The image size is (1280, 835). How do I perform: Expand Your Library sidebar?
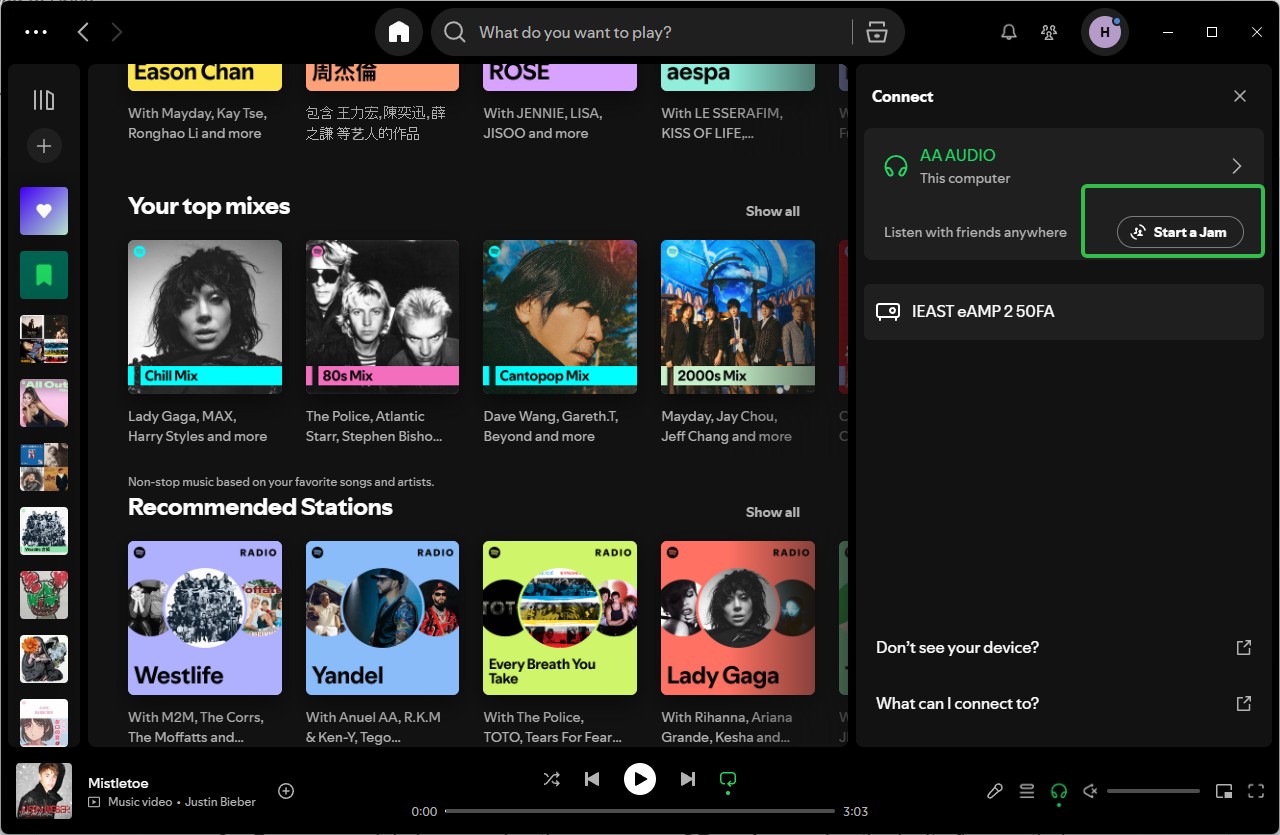(x=44, y=100)
